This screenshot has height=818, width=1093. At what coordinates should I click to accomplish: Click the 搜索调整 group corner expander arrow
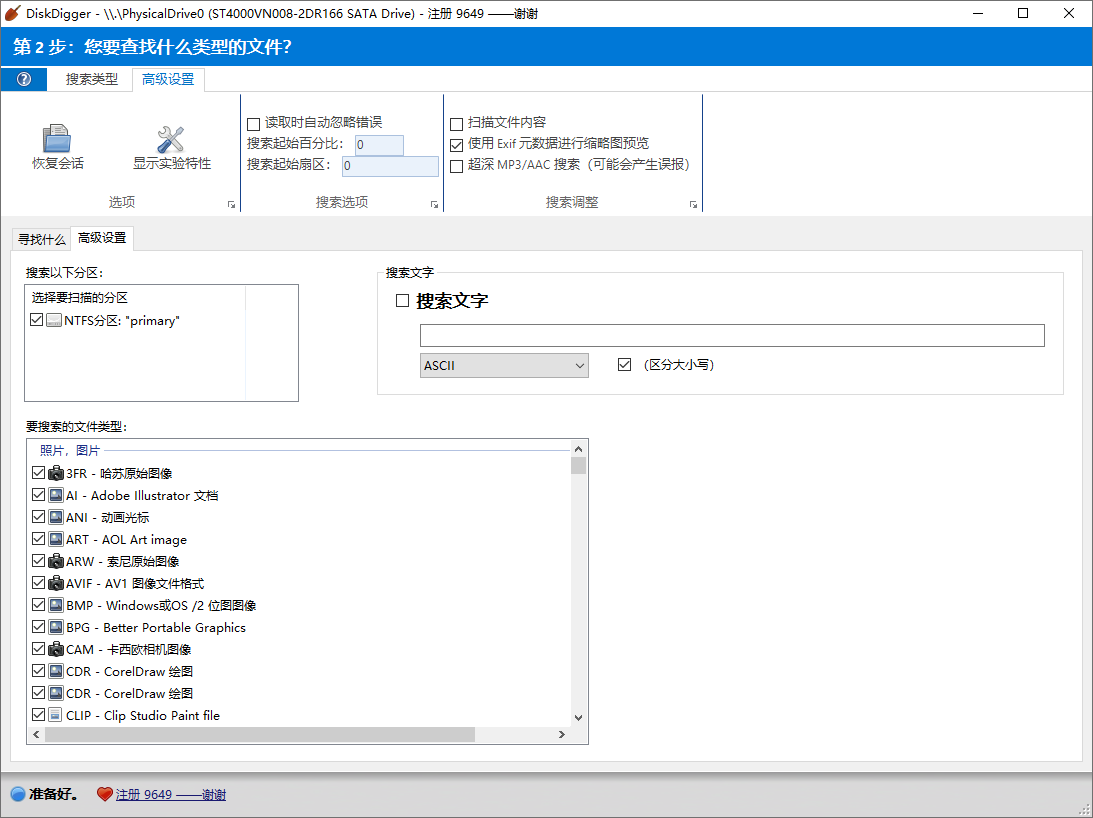click(693, 203)
